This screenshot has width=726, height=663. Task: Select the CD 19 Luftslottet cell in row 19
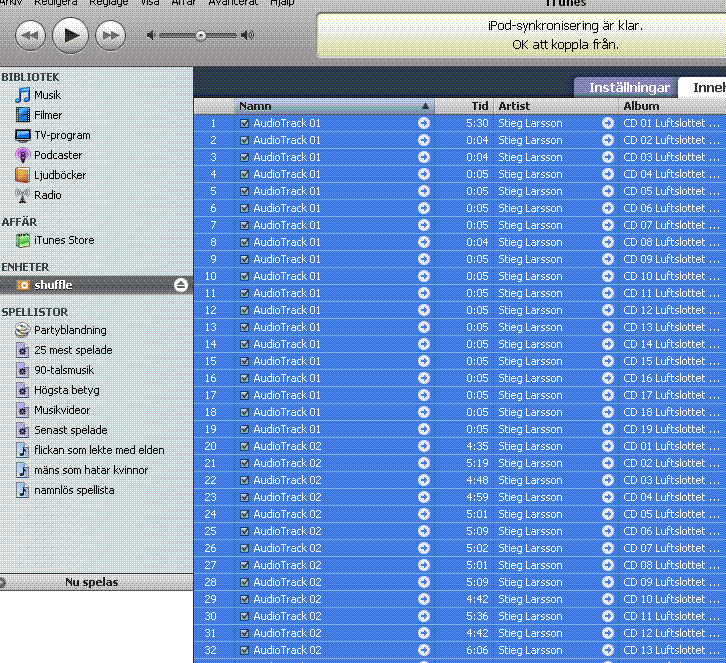tap(671, 429)
